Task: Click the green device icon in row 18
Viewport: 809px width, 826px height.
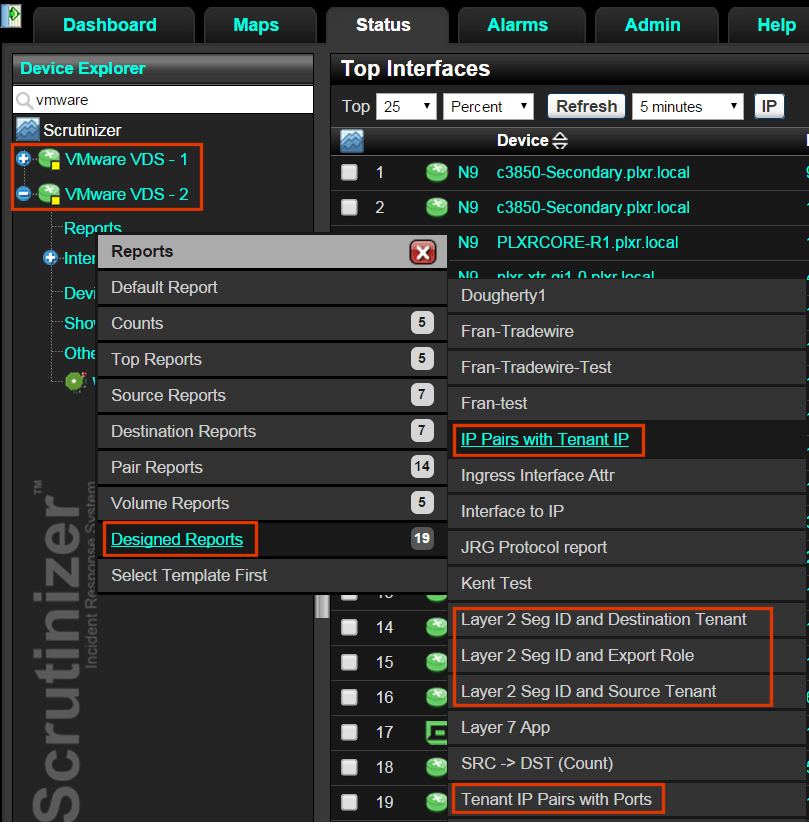Action: coord(437,767)
